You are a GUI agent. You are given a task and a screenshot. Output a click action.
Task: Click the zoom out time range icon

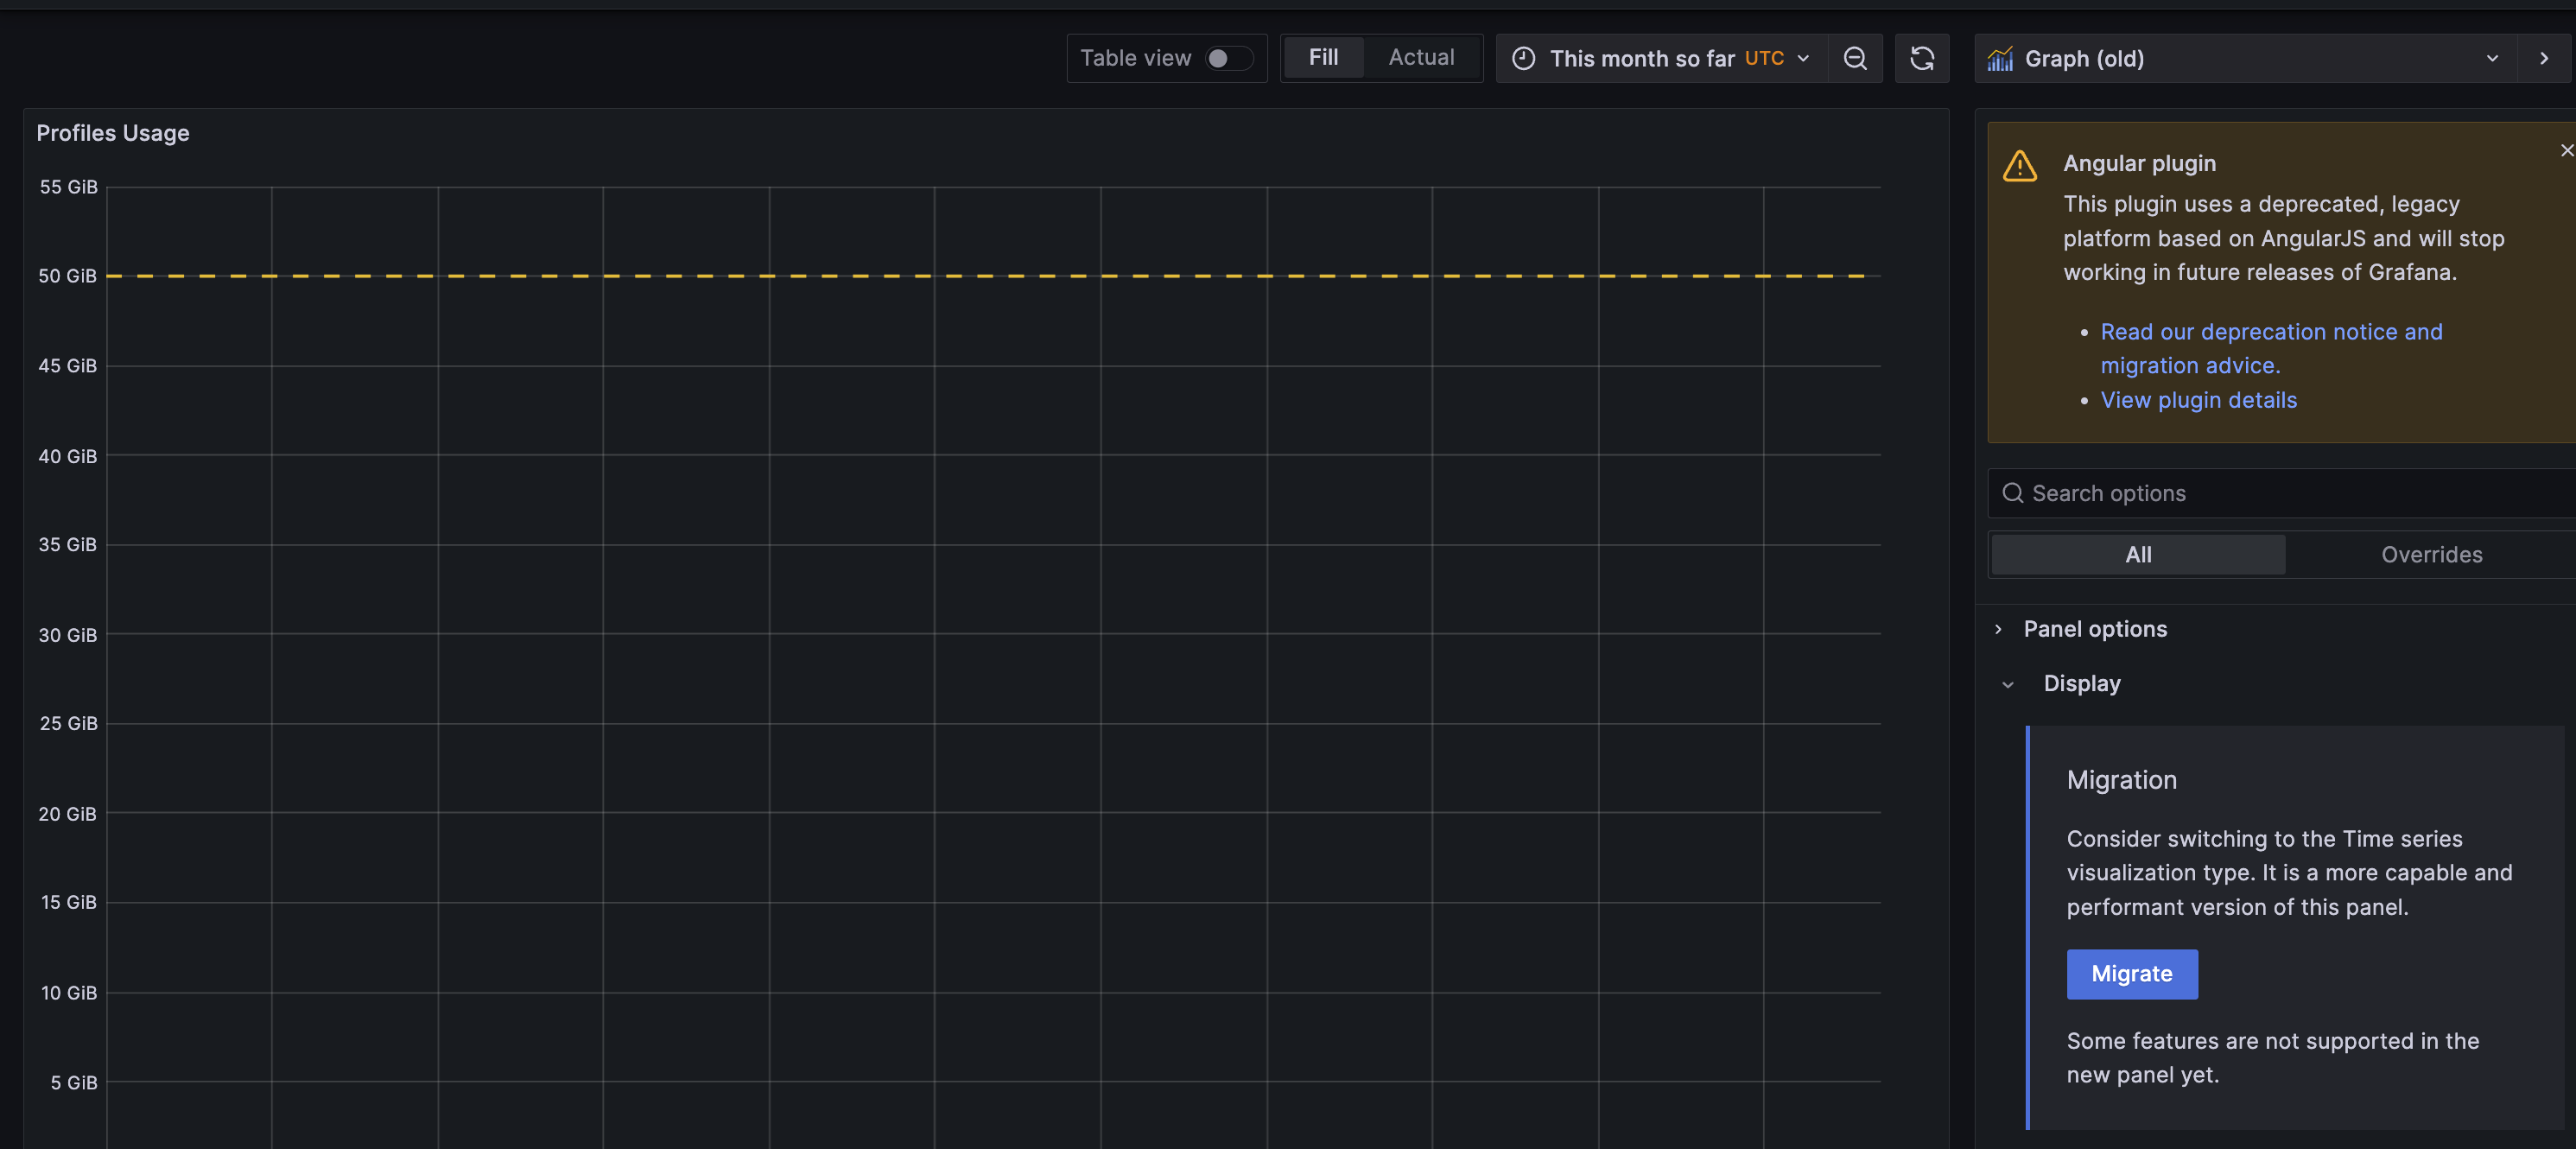pyautogui.click(x=1854, y=58)
